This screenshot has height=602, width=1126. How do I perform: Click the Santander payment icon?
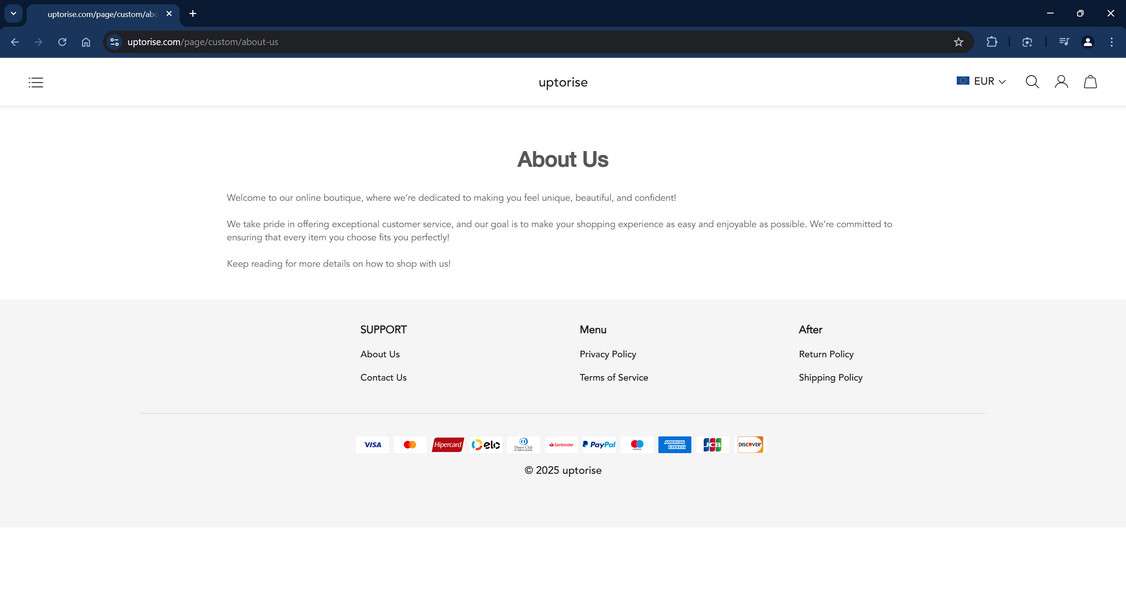(561, 445)
